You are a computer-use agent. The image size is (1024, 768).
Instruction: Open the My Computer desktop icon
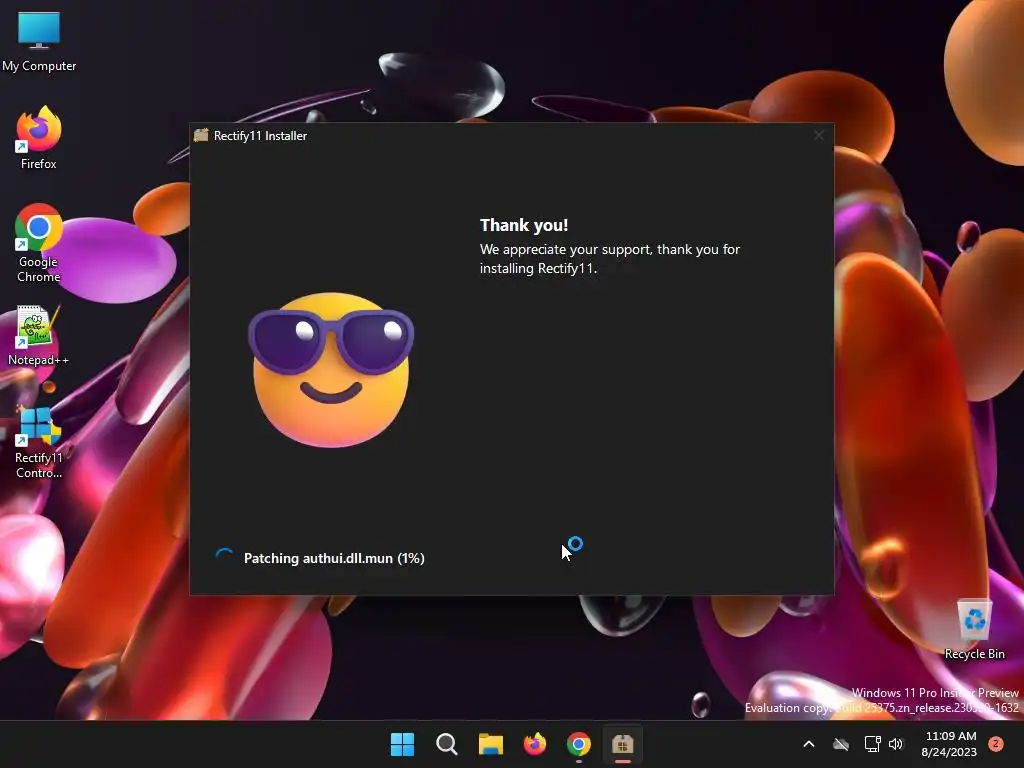point(39,42)
